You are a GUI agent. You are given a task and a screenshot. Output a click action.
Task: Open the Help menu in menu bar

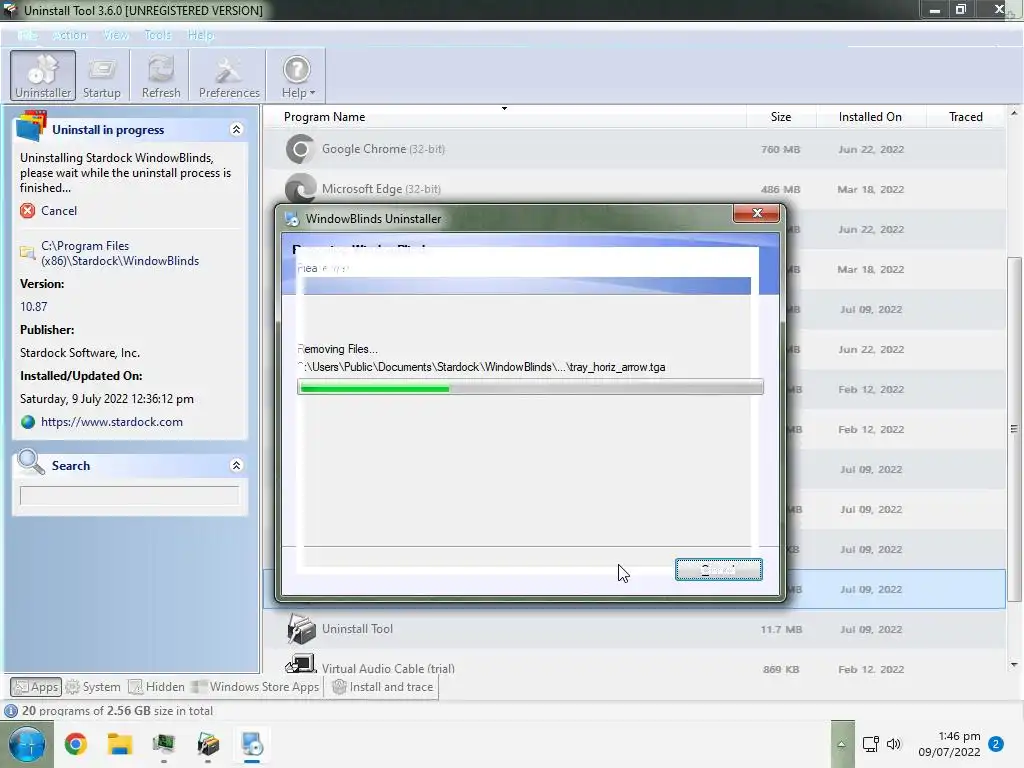coord(200,35)
